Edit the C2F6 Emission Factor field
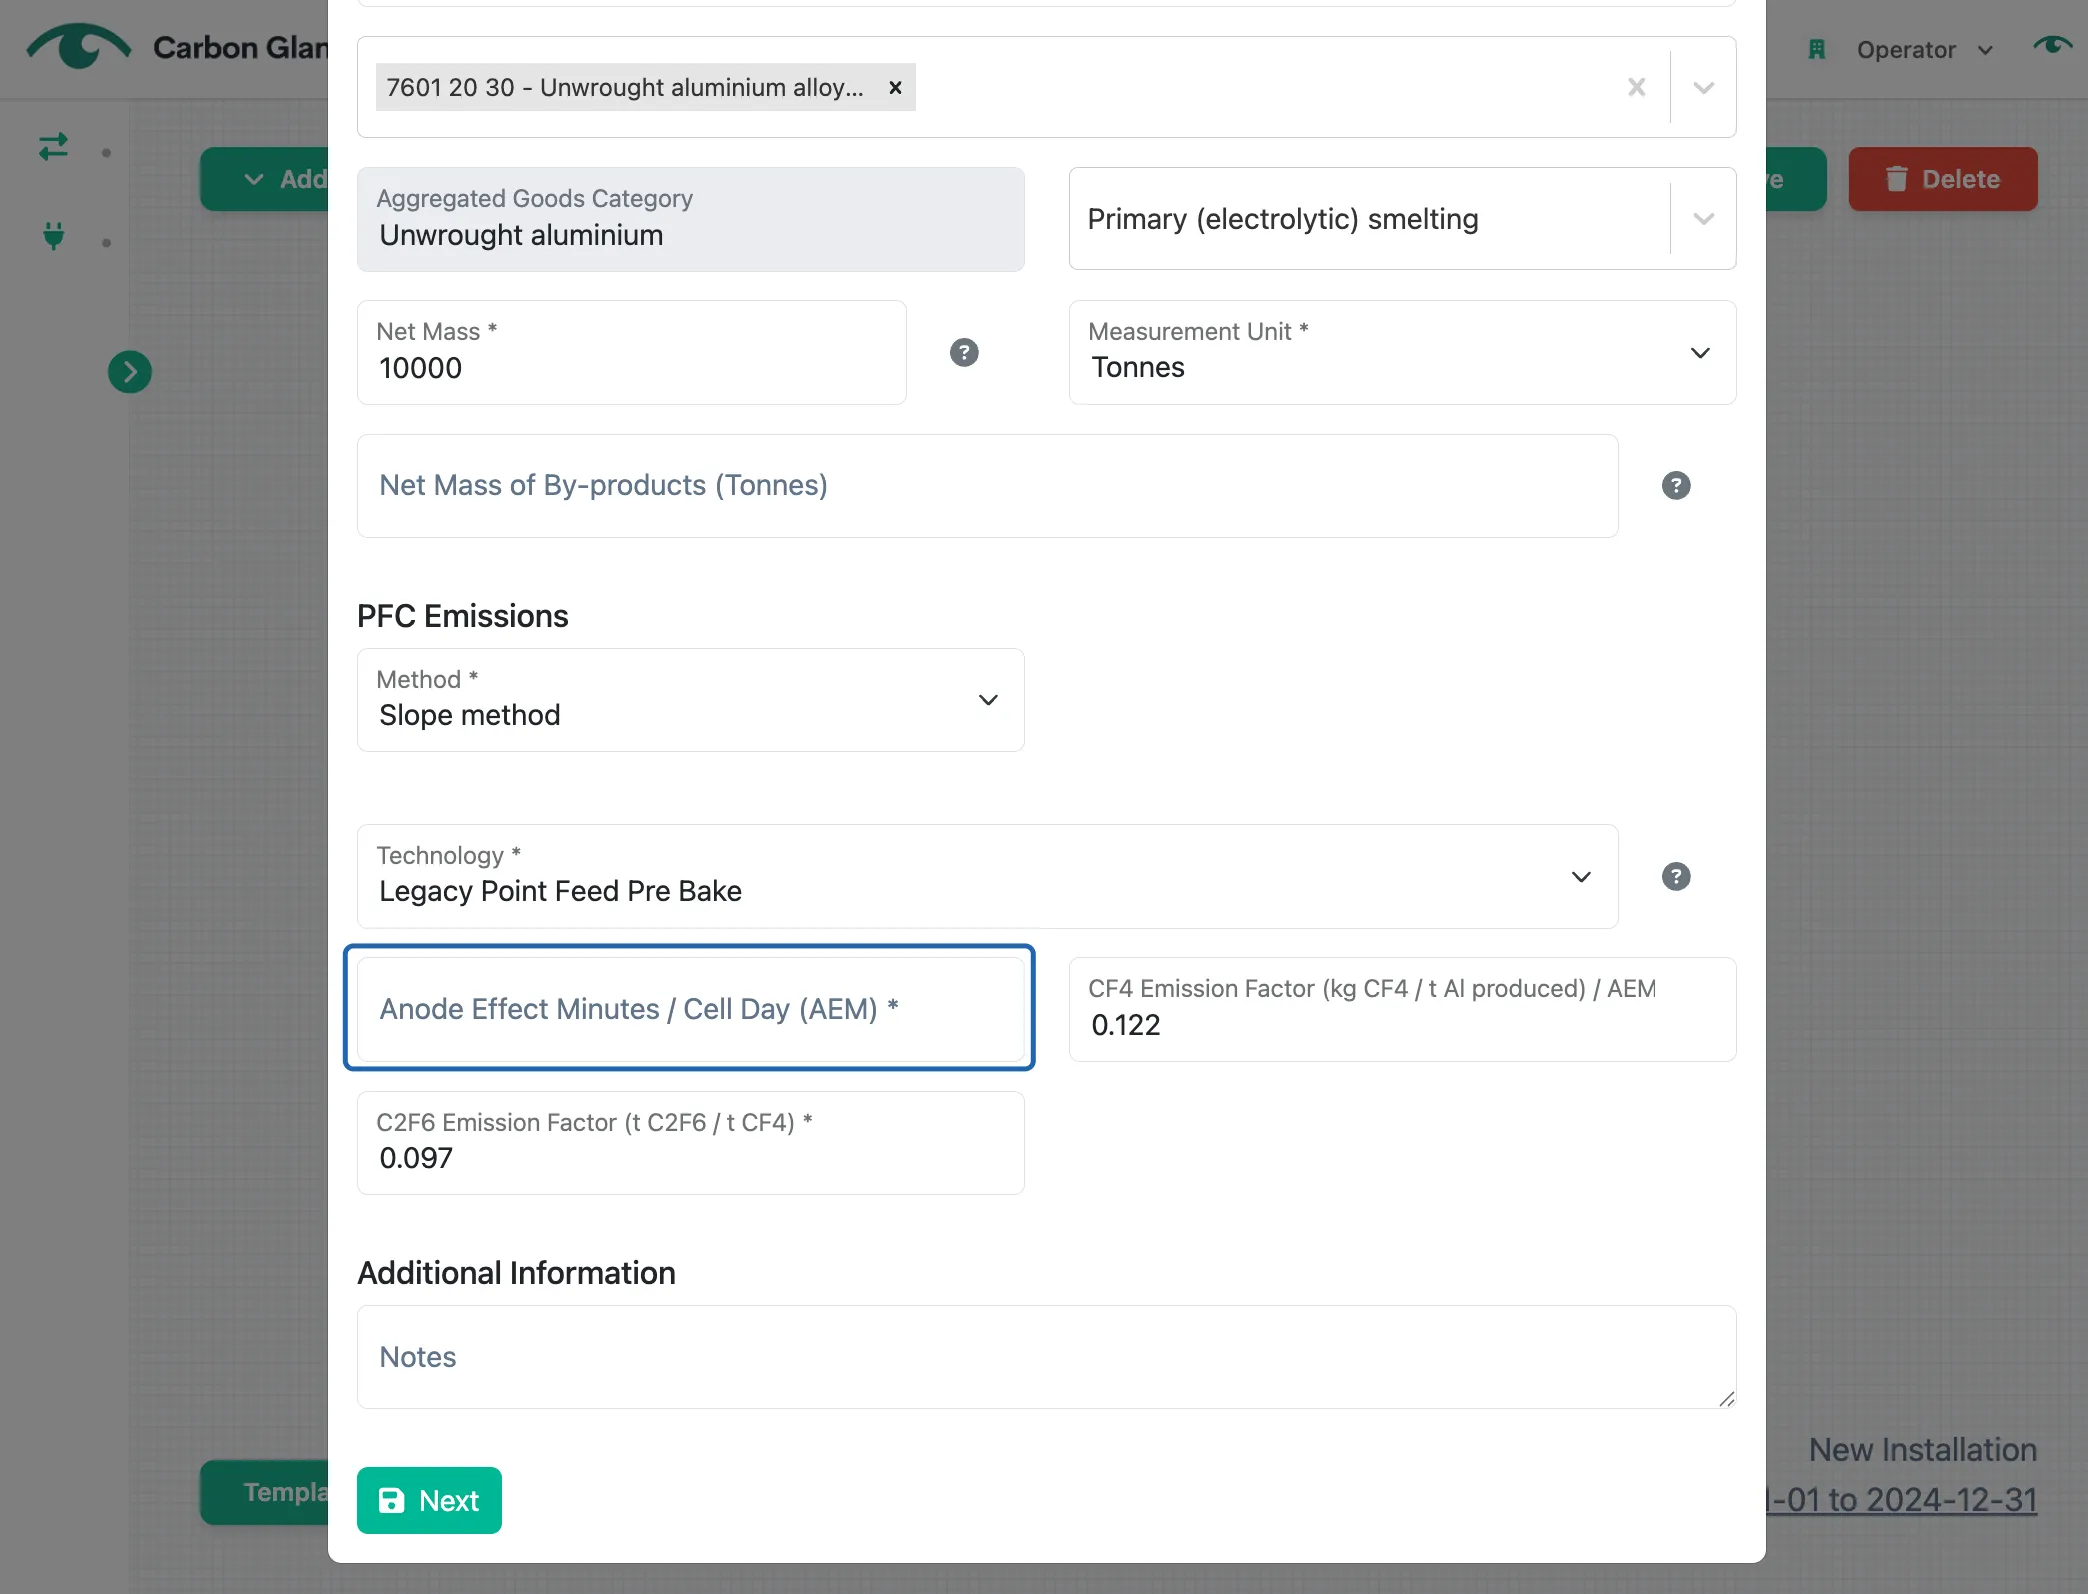Screen dimensions: 2088x1594 pyautogui.click(x=690, y=1143)
